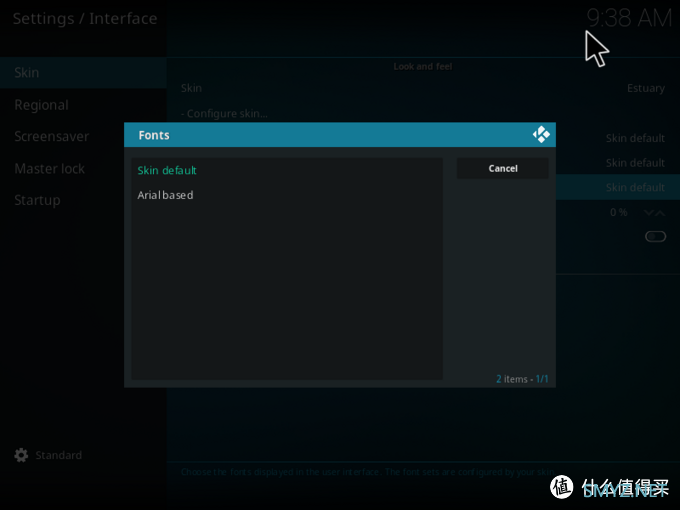Open the Regional settings category
The image size is (680, 510).
[x=41, y=105]
